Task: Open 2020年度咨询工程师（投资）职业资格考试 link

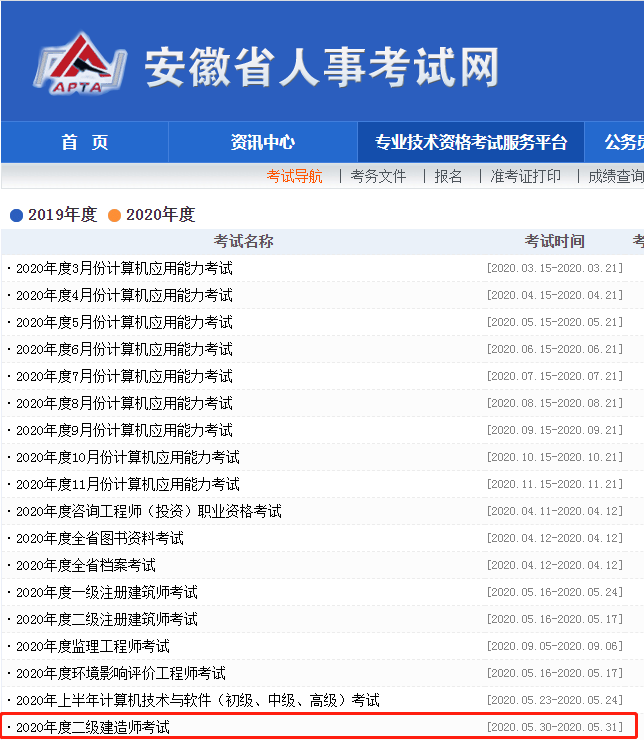Action: [148, 511]
